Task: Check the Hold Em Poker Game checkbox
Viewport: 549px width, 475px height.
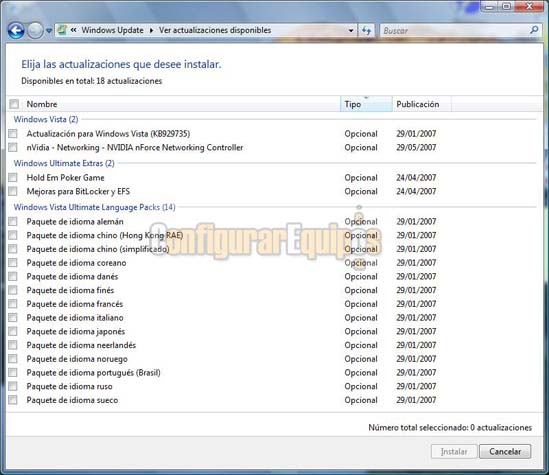Action: pyautogui.click(x=13, y=177)
